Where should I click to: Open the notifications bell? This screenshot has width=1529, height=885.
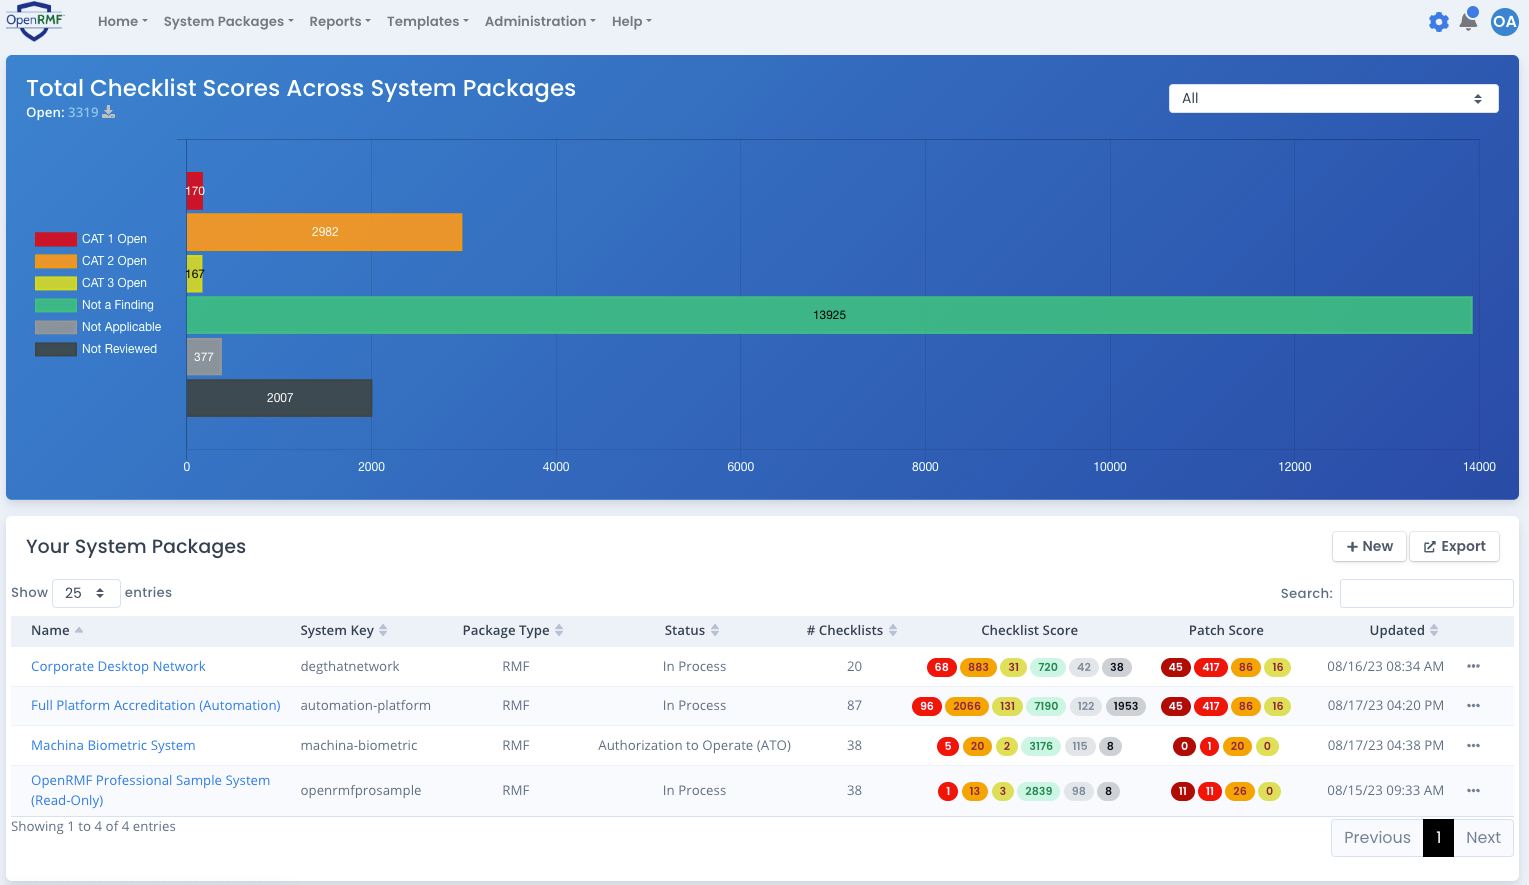pos(1469,21)
